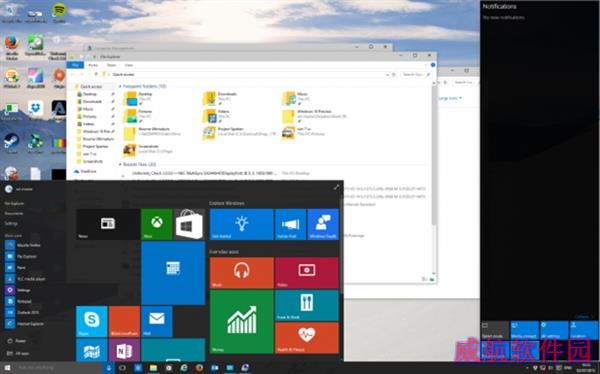Switch to the View ribbon tab
Image resolution: width=600 pixels, height=374 pixels.
[x=129, y=65]
